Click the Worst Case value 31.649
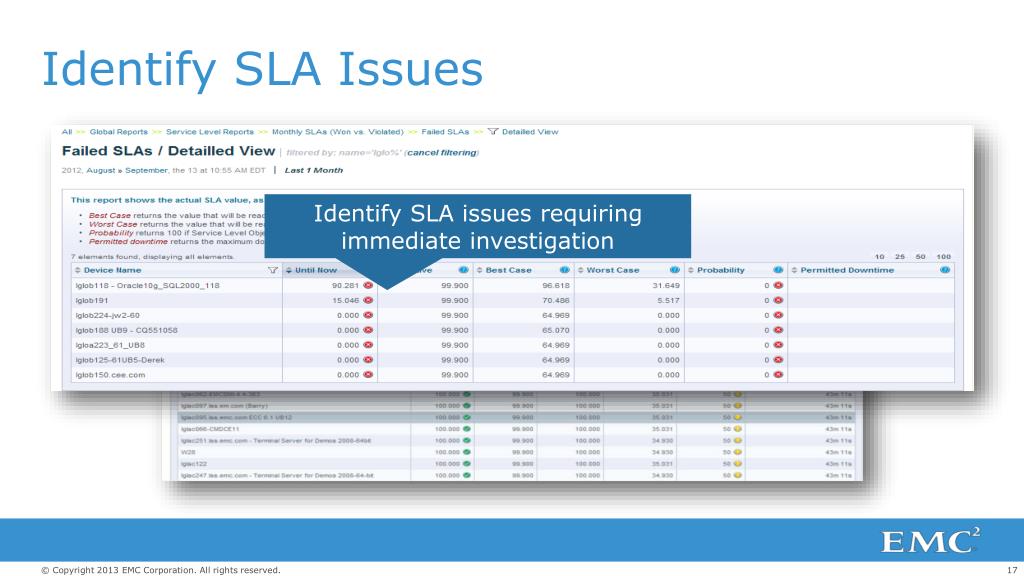 point(666,285)
